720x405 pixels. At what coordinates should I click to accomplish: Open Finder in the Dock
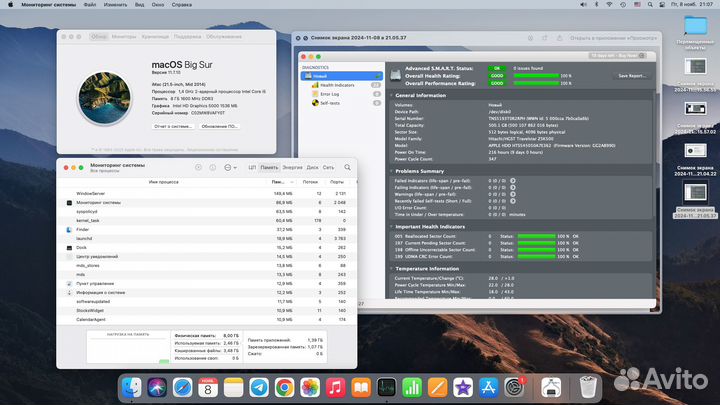click(x=132, y=388)
